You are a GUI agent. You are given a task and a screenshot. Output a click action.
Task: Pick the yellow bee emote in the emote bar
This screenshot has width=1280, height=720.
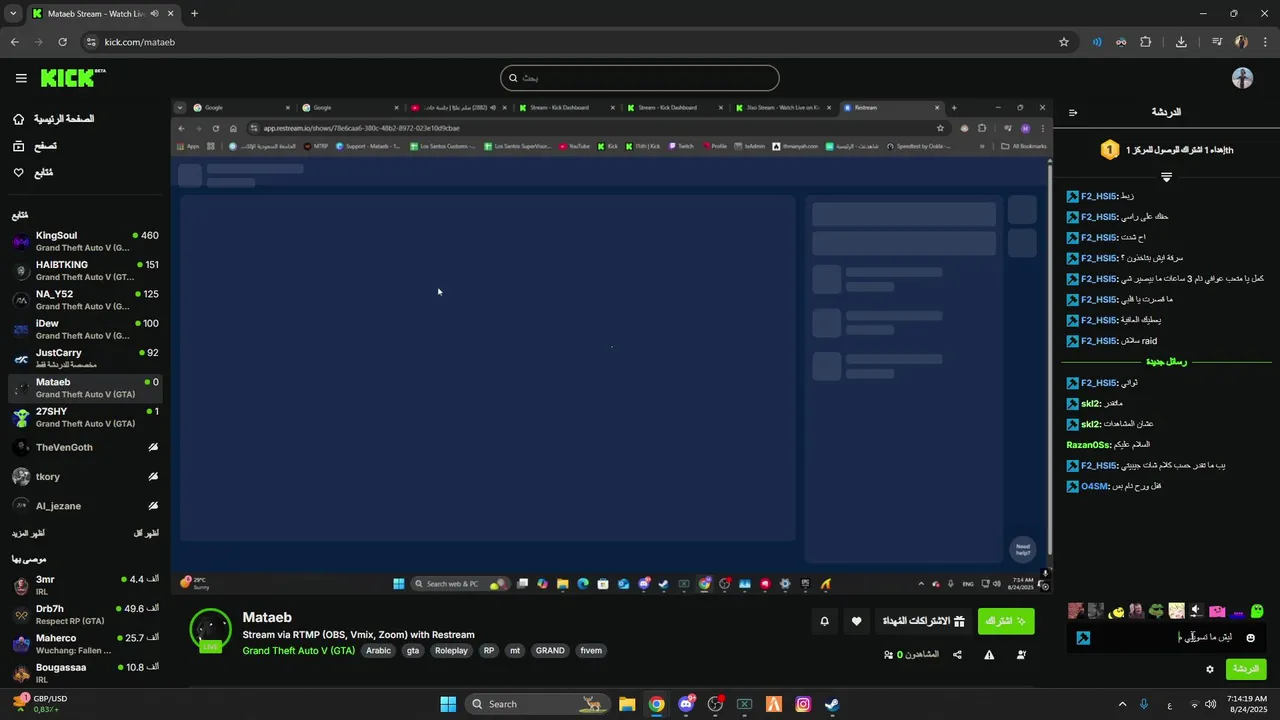tap(1116, 611)
